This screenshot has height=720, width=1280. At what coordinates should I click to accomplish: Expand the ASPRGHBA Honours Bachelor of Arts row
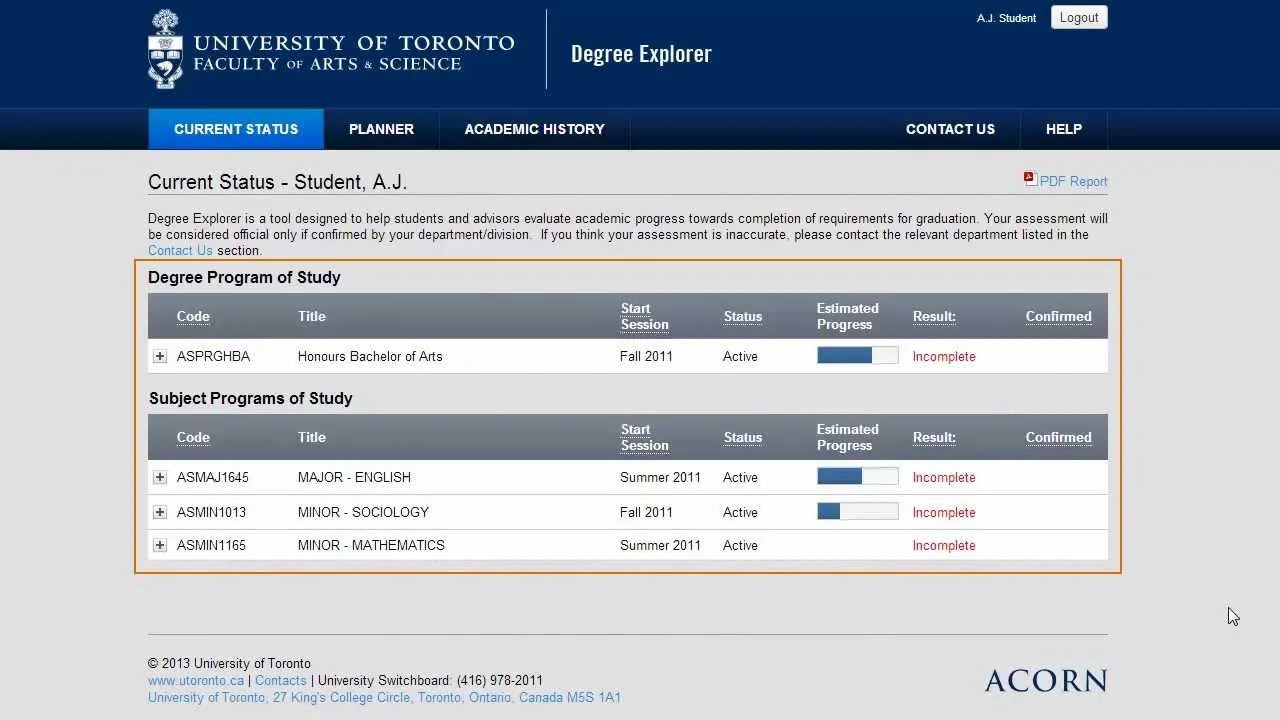[x=160, y=356]
